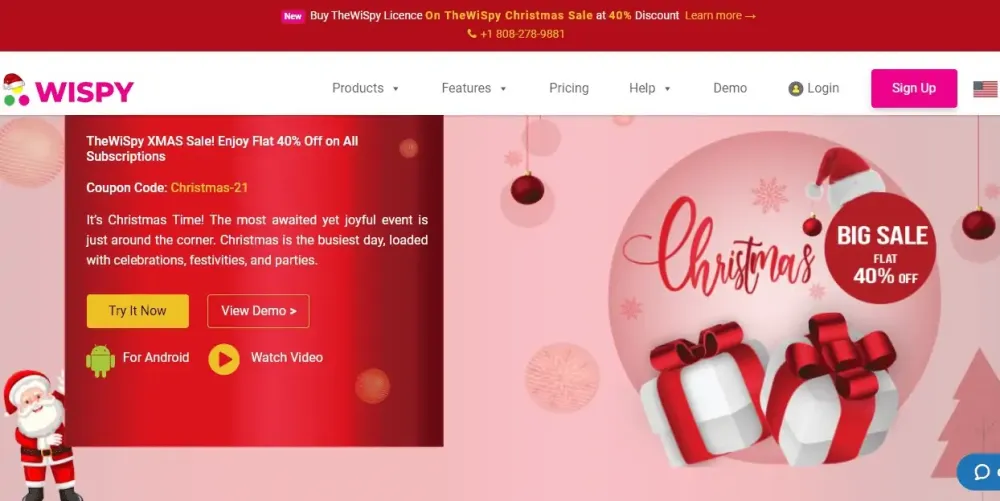Click the phone icon in banner
This screenshot has width=1000, height=501.
472,34
